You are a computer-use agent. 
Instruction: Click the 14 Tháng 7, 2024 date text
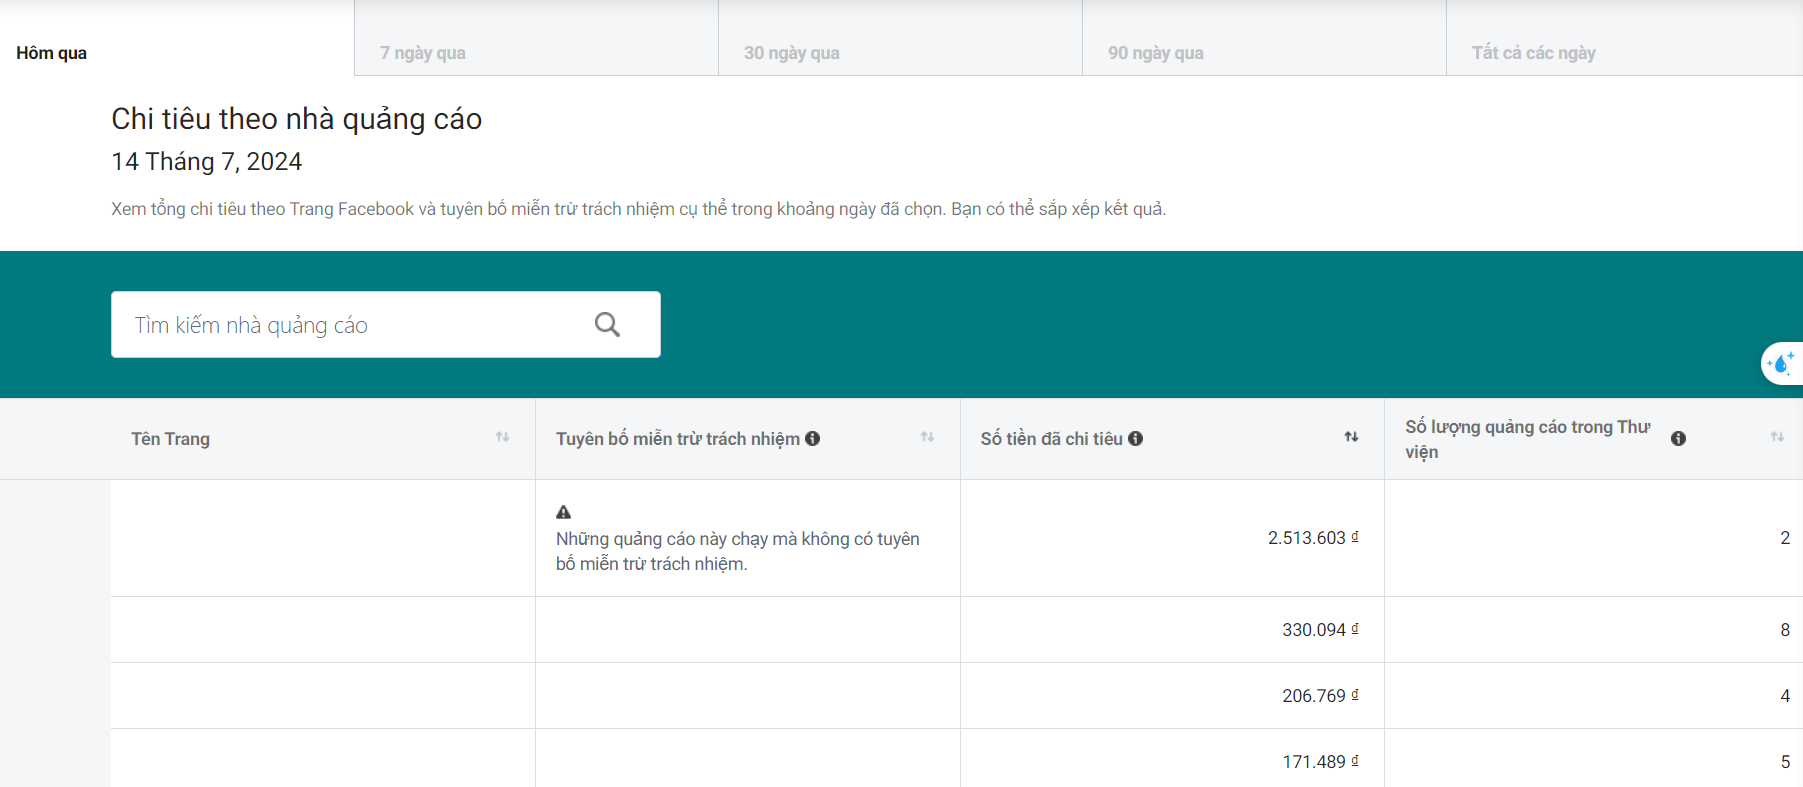207,162
